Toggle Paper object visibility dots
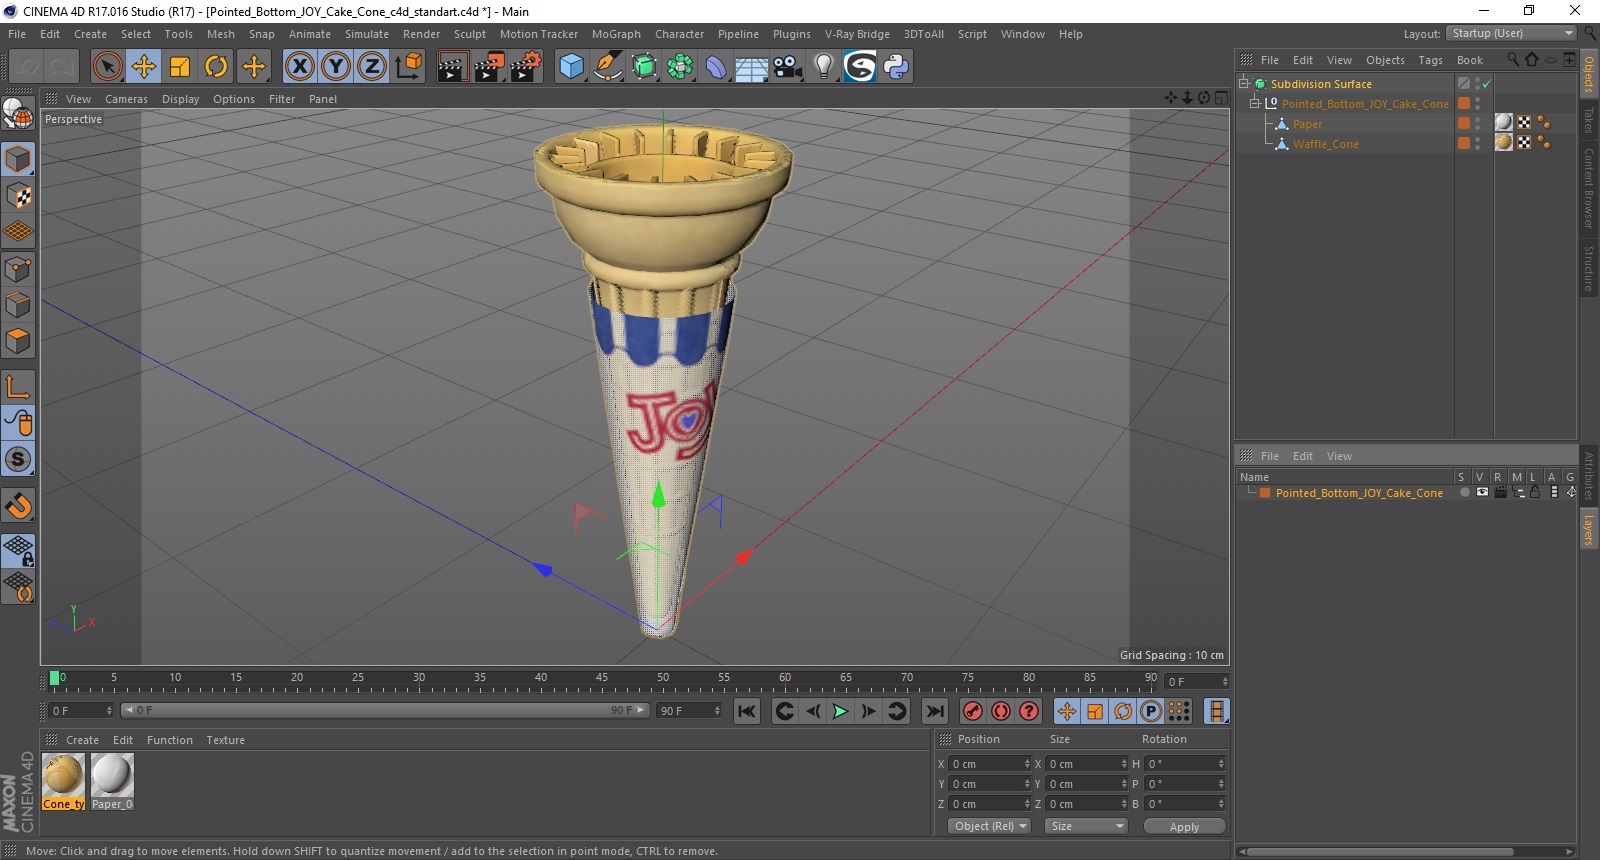This screenshot has height=860, width=1600. click(1477, 124)
